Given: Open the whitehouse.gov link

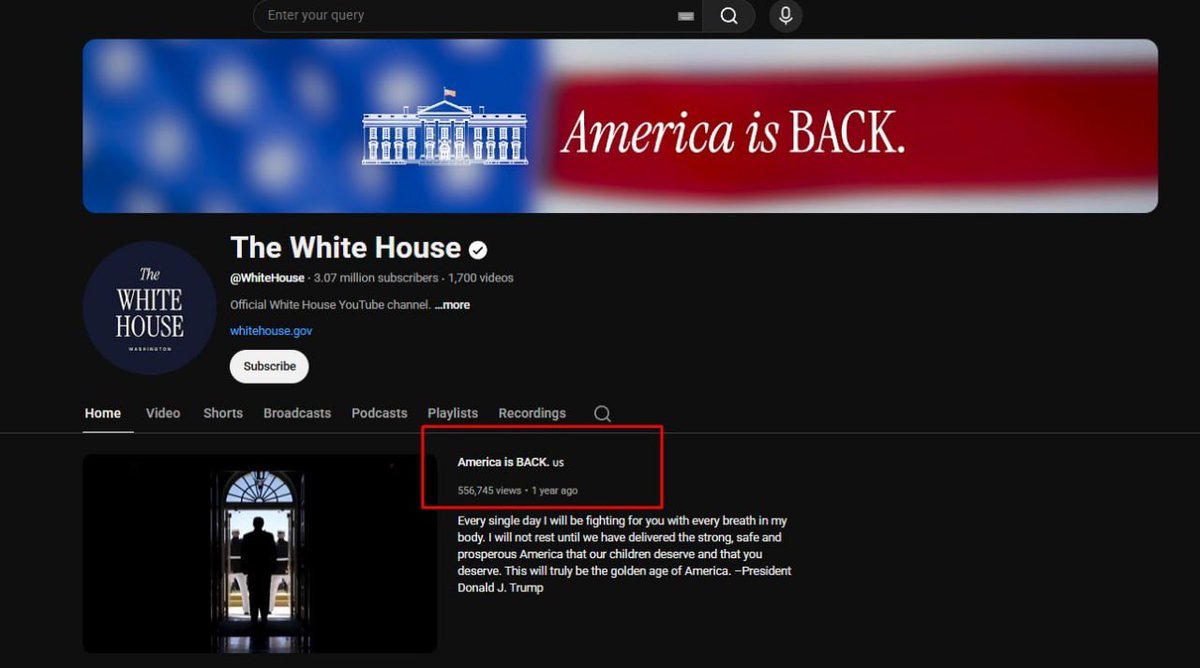Looking at the screenshot, I should click(271, 331).
